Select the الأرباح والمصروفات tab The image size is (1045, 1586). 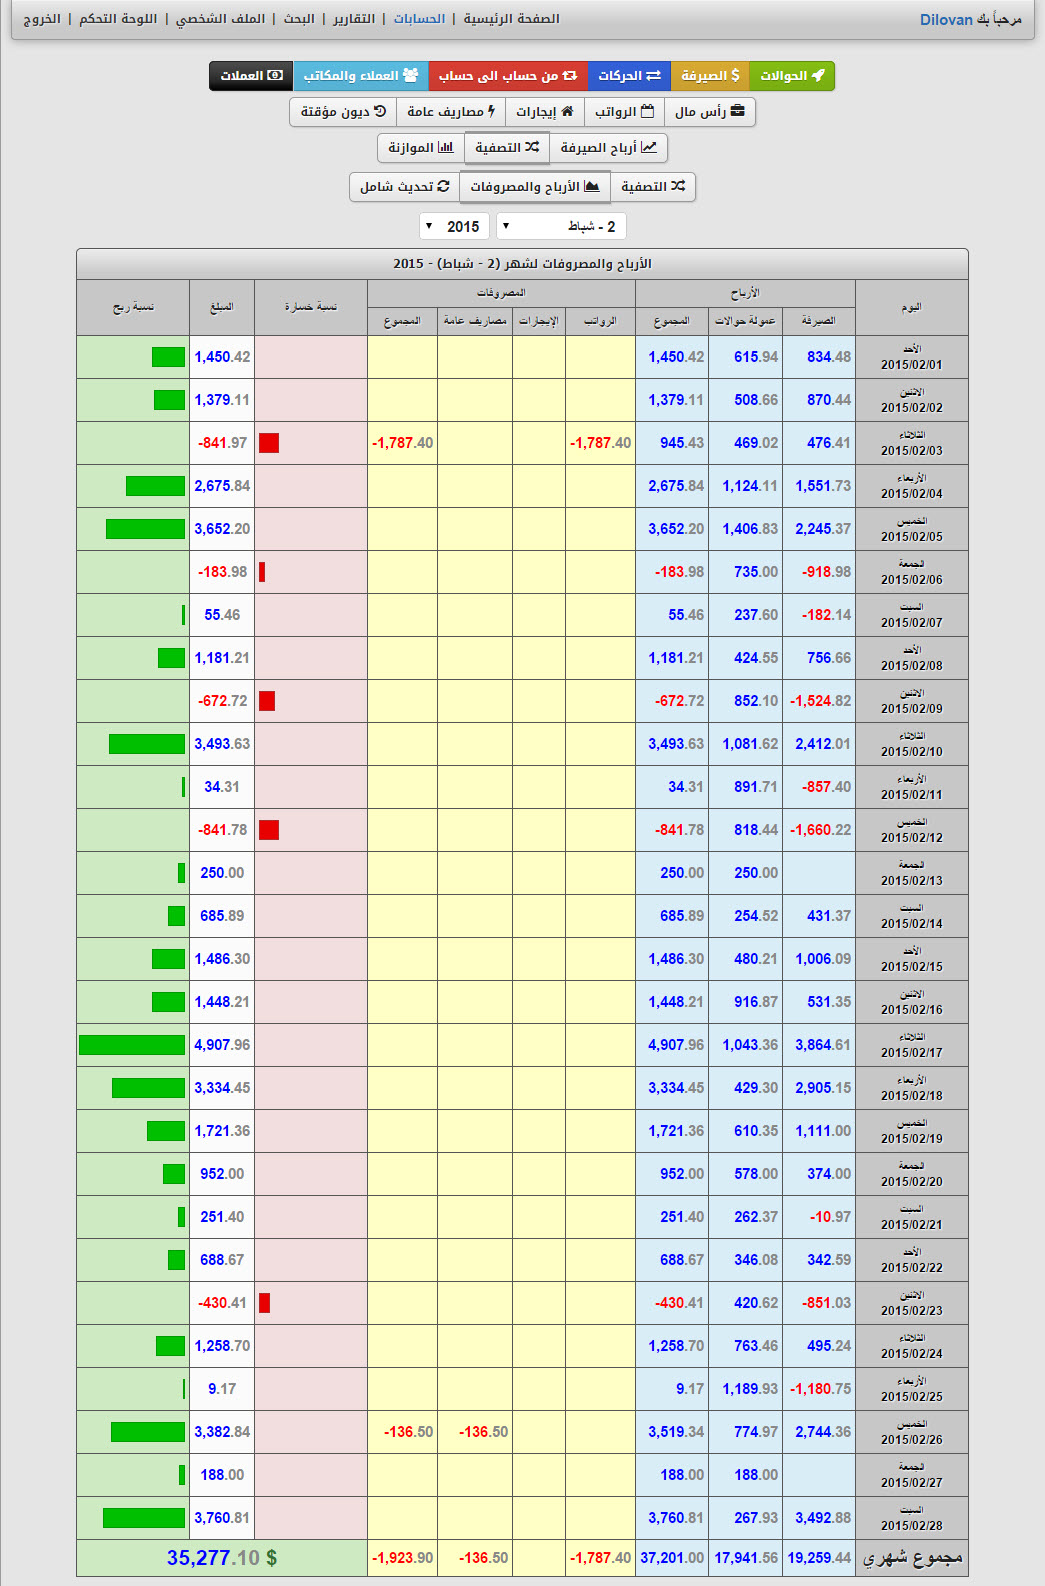pyautogui.click(x=535, y=187)
